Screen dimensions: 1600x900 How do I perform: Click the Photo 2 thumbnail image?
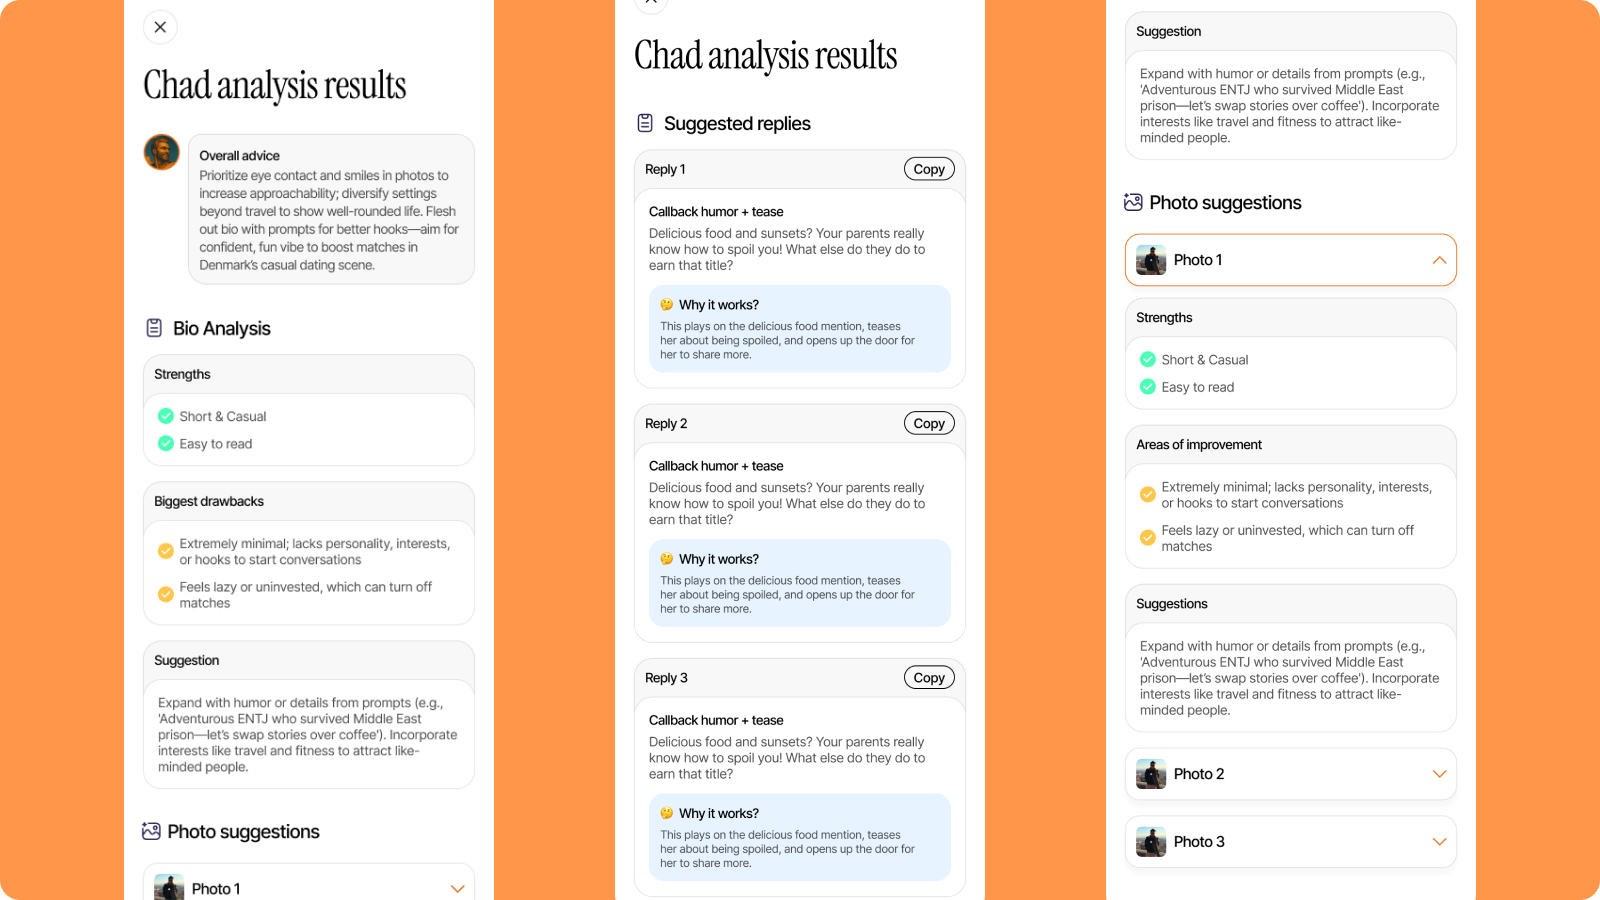[x=1151, y=774]
